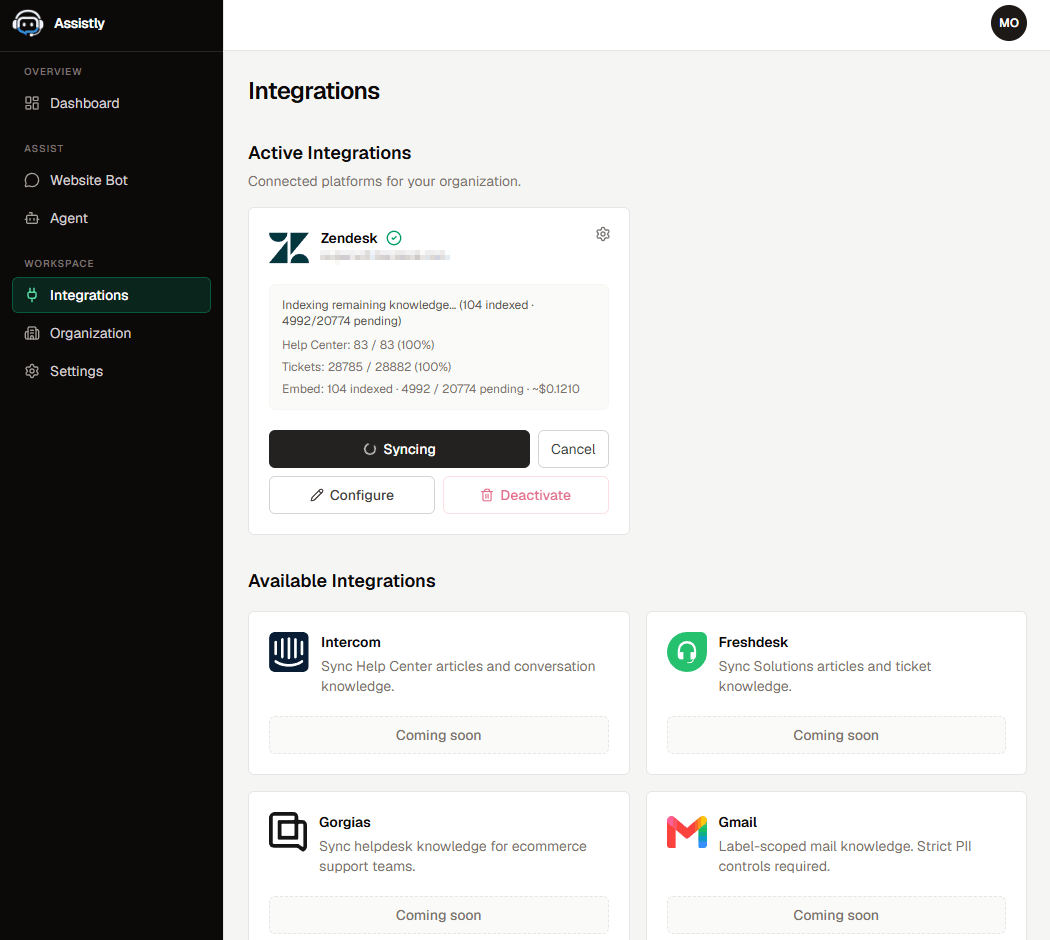
Task: Open the Organization page
Action: pos(111,333)
